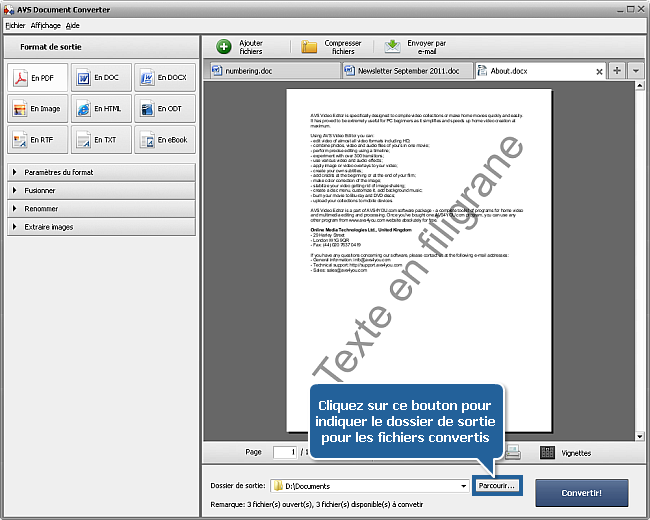The height and width of the screenshot is (520, 650).
Task: Click the Parcourir... button
Action: 497,486
